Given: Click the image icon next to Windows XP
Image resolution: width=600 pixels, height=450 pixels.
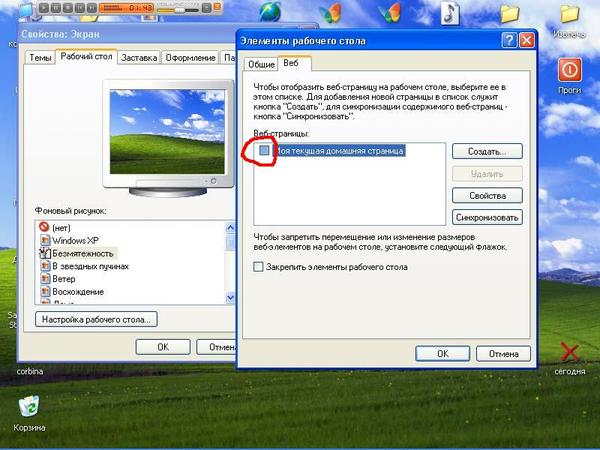Looking at the screenshot, I should tap(45, 240).
